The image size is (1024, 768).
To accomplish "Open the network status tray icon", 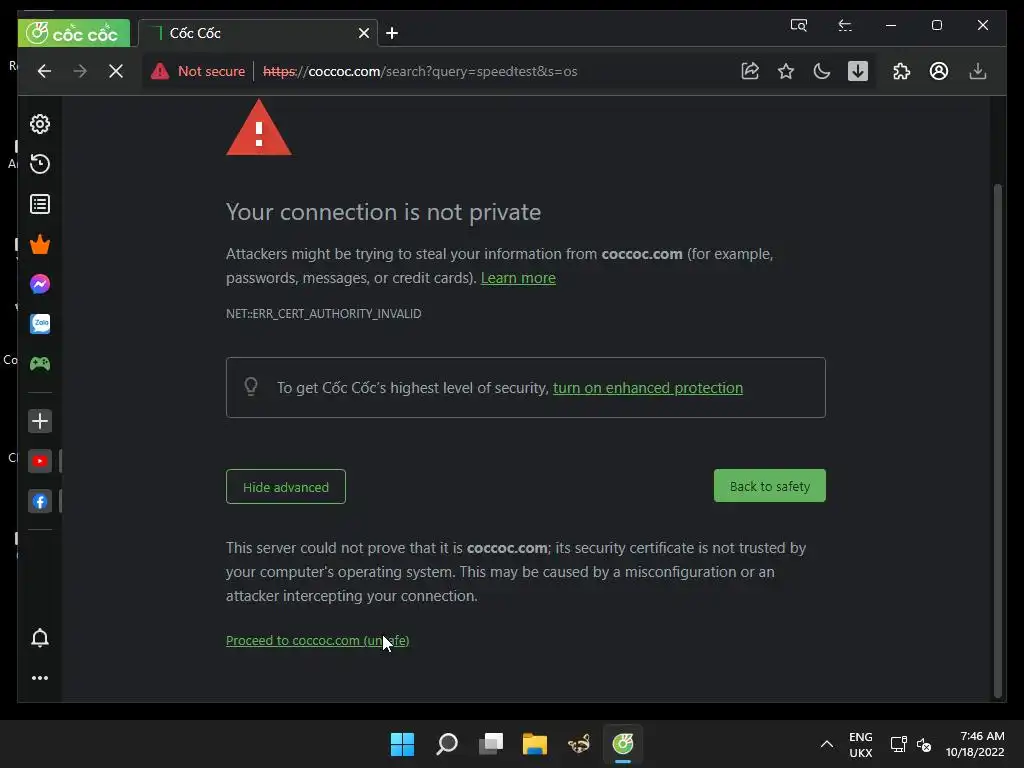I will pos(899,744).
